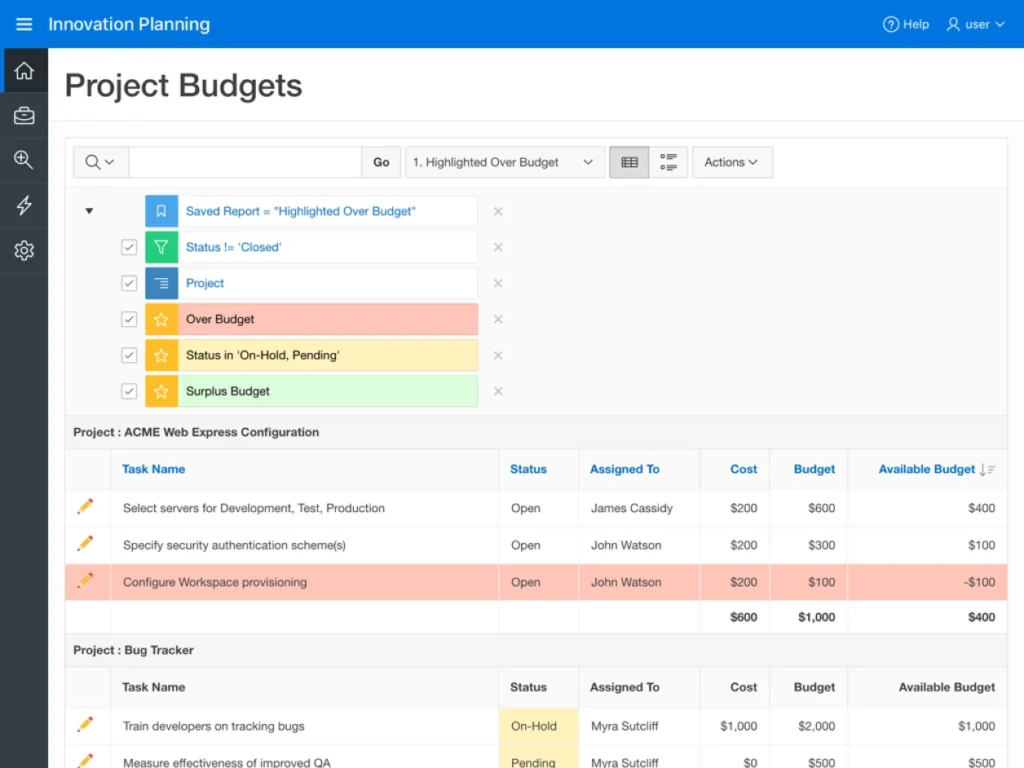This screenshot has width=1024, height=768.
Task: Open the Help link
Action: coord(906,24)
